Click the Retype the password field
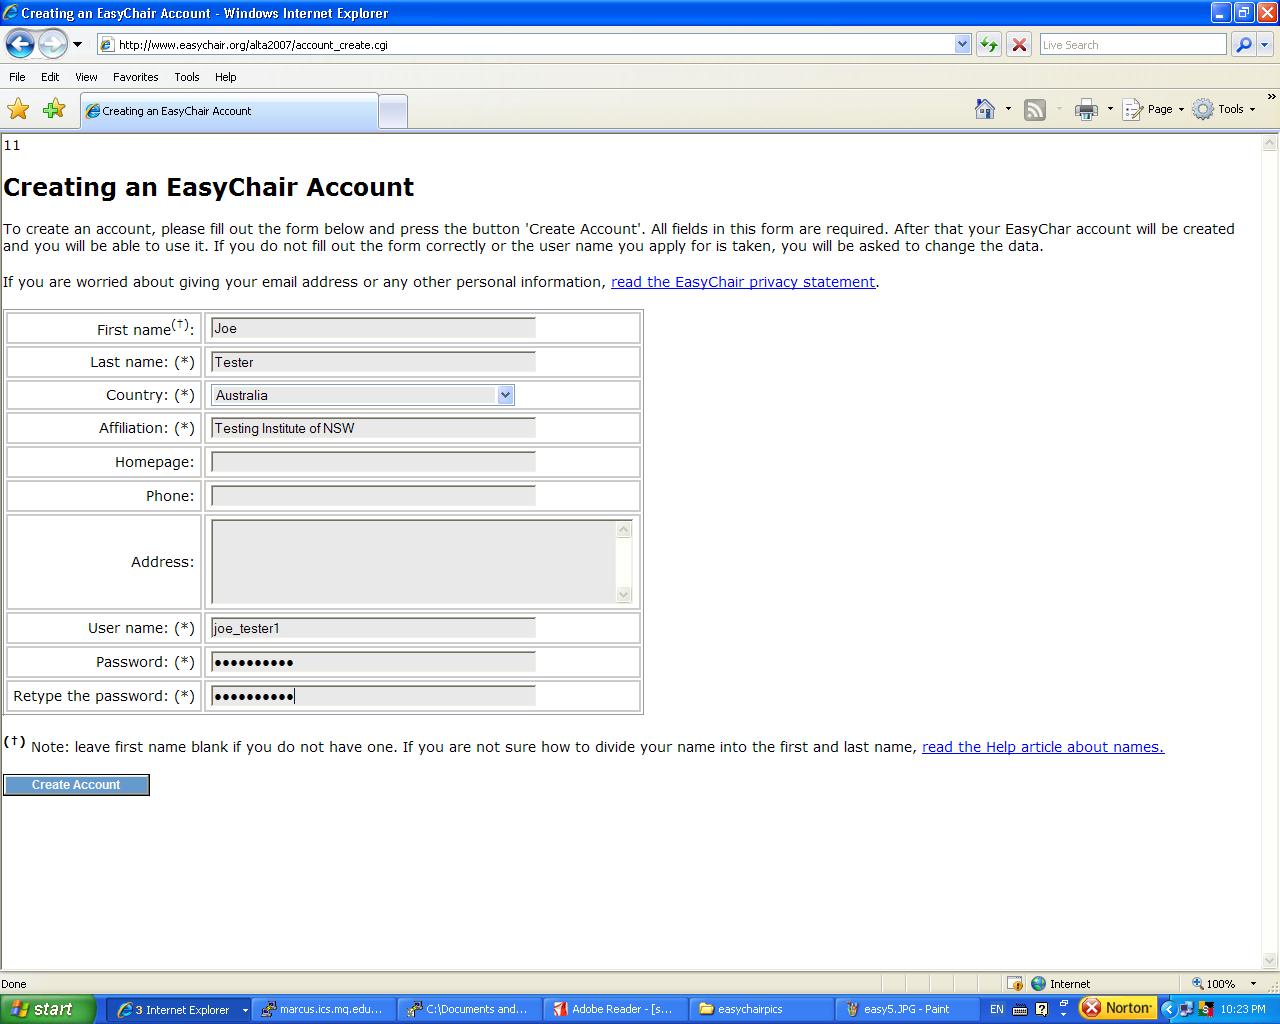Image resolution: width=1280 pixels, height=1024 pixels. [373, 696]
